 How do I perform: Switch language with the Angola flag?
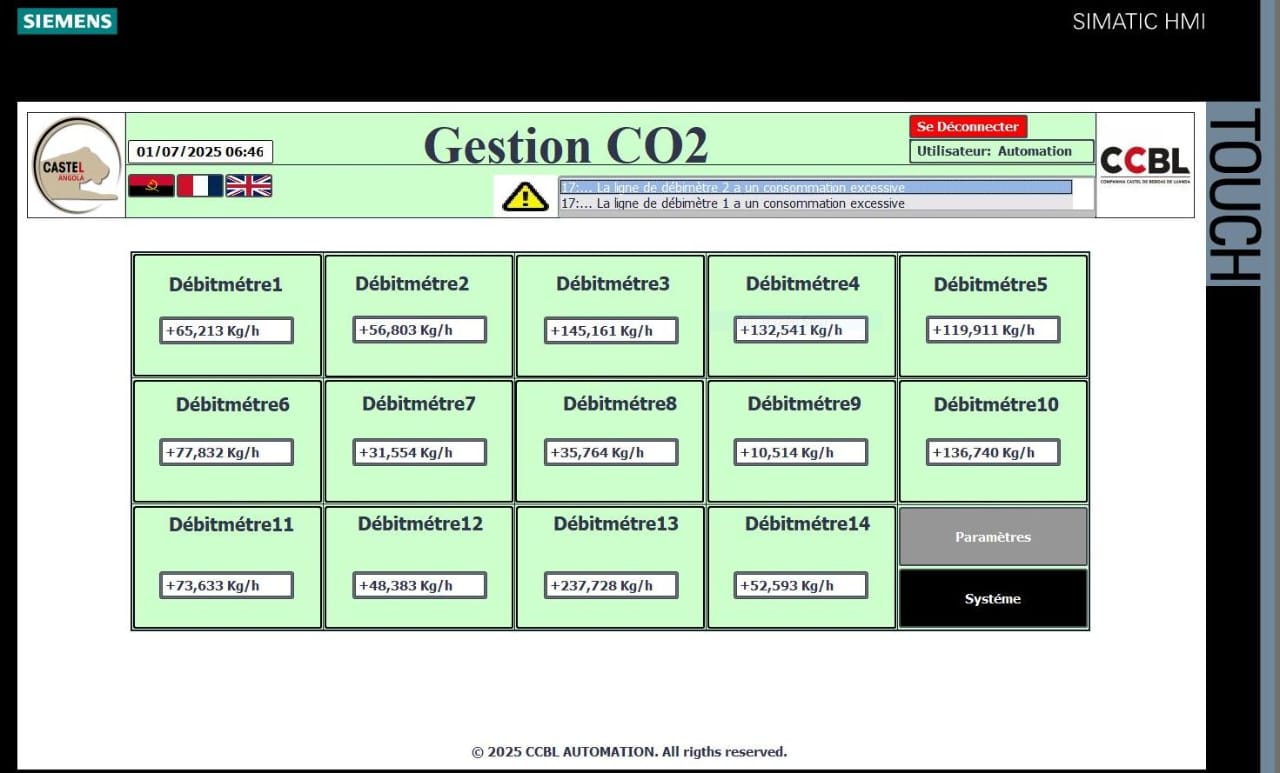[x=151, y=185]
